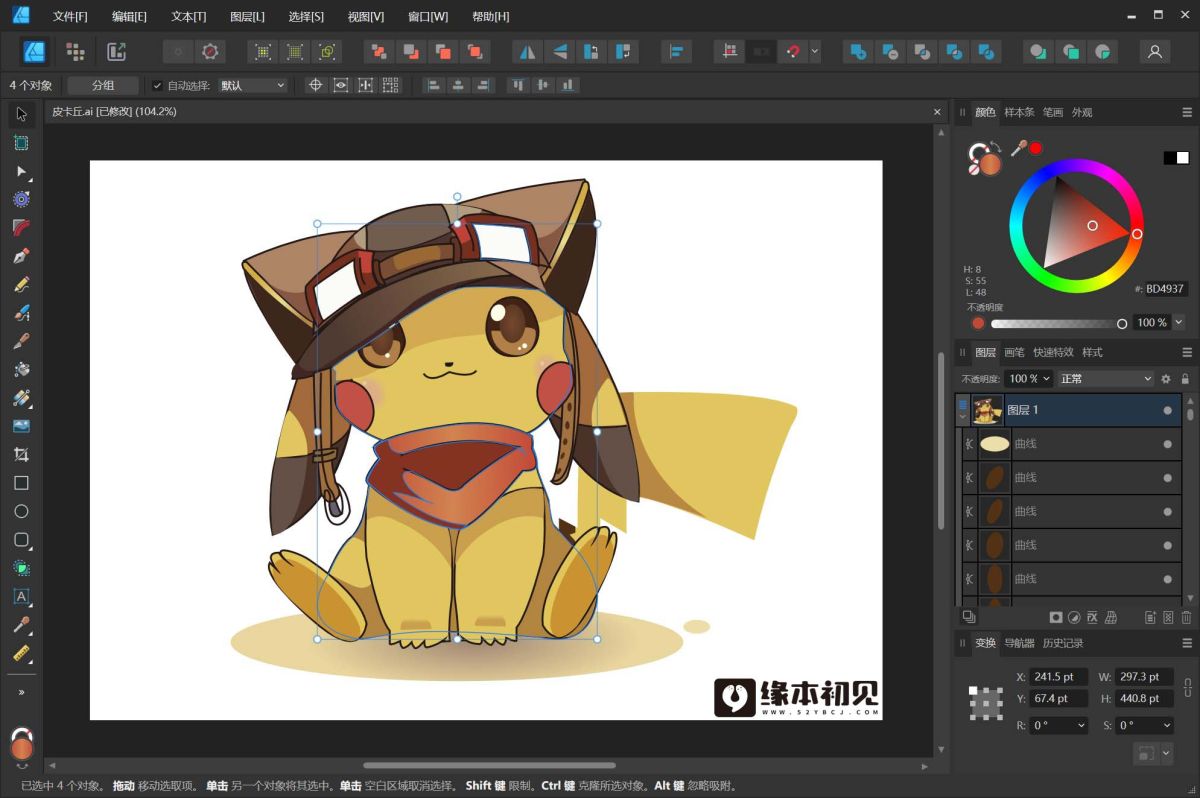Adjust the color opacity slider
This screenshot has width=1200, height=798.
point(1059,323)
